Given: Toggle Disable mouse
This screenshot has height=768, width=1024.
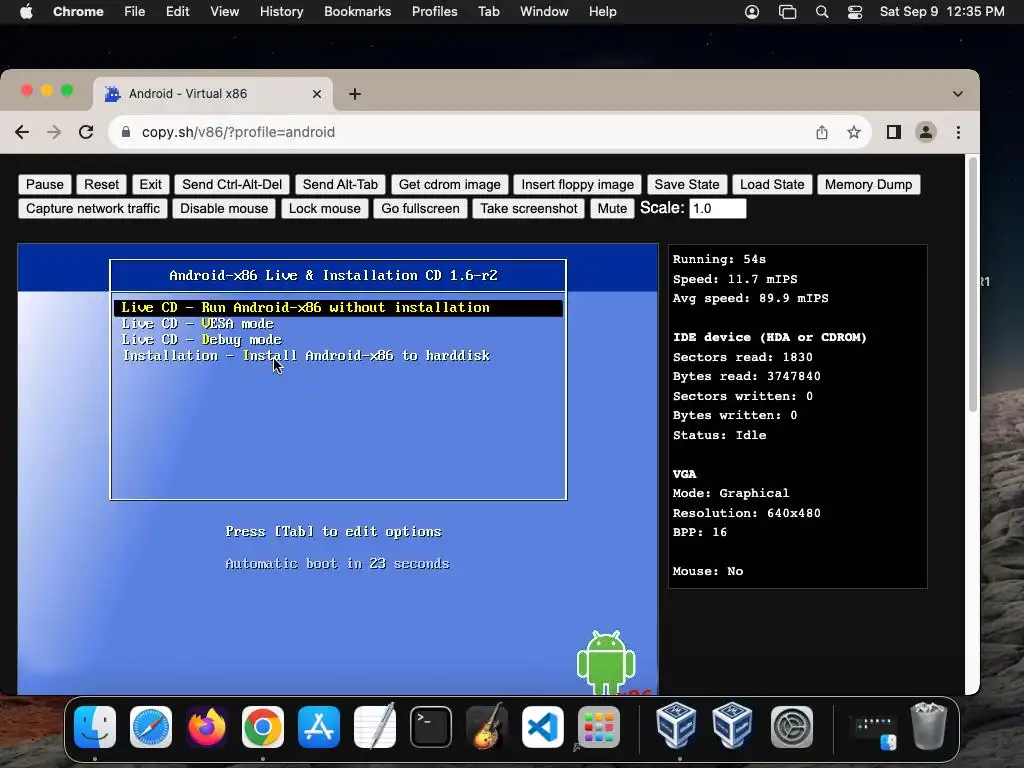Looking at the screenshot, I should click(x=224, y=209).
